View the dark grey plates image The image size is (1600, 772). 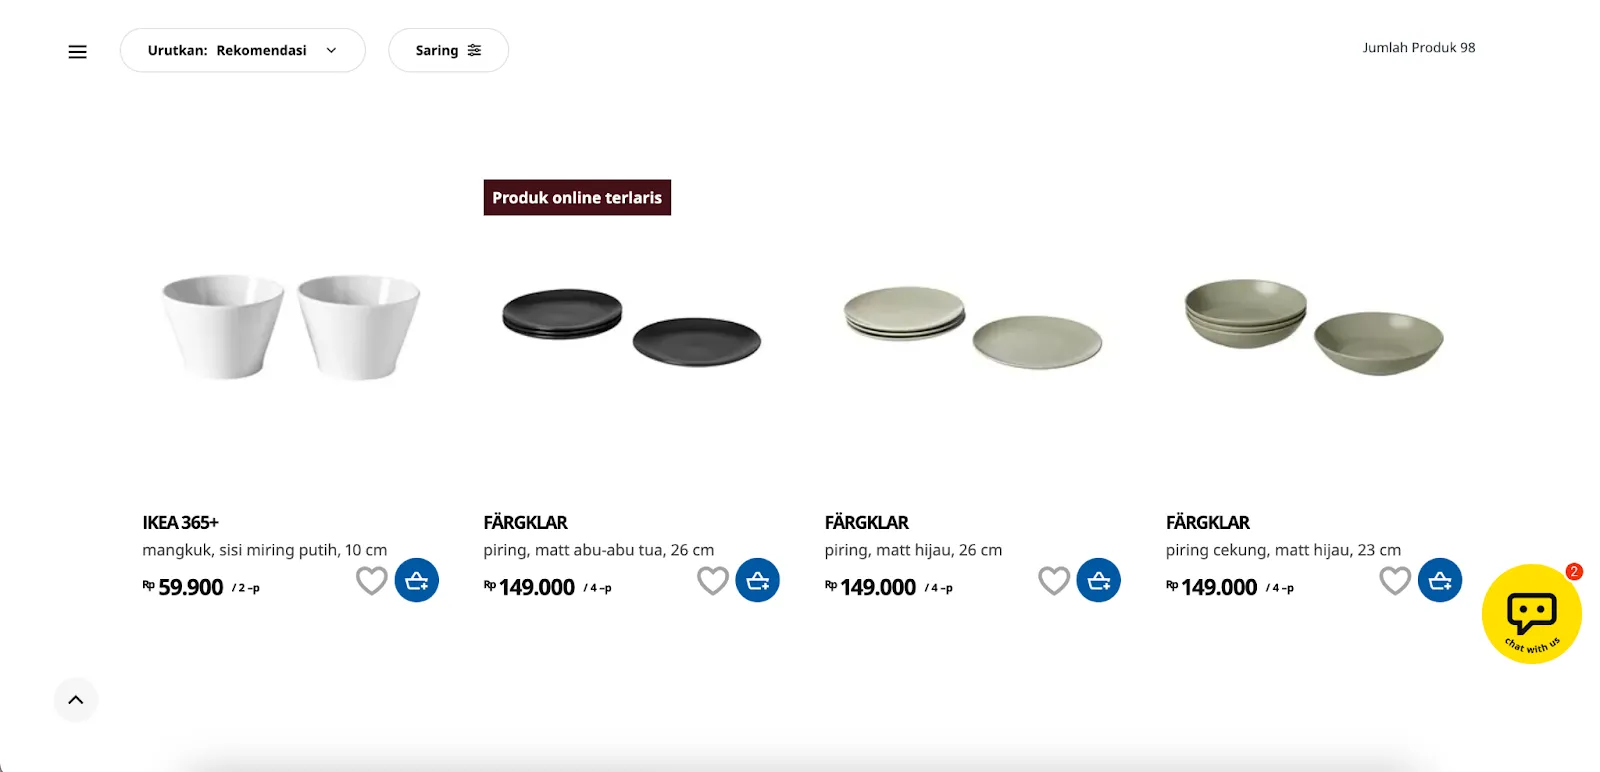[631, 327]
